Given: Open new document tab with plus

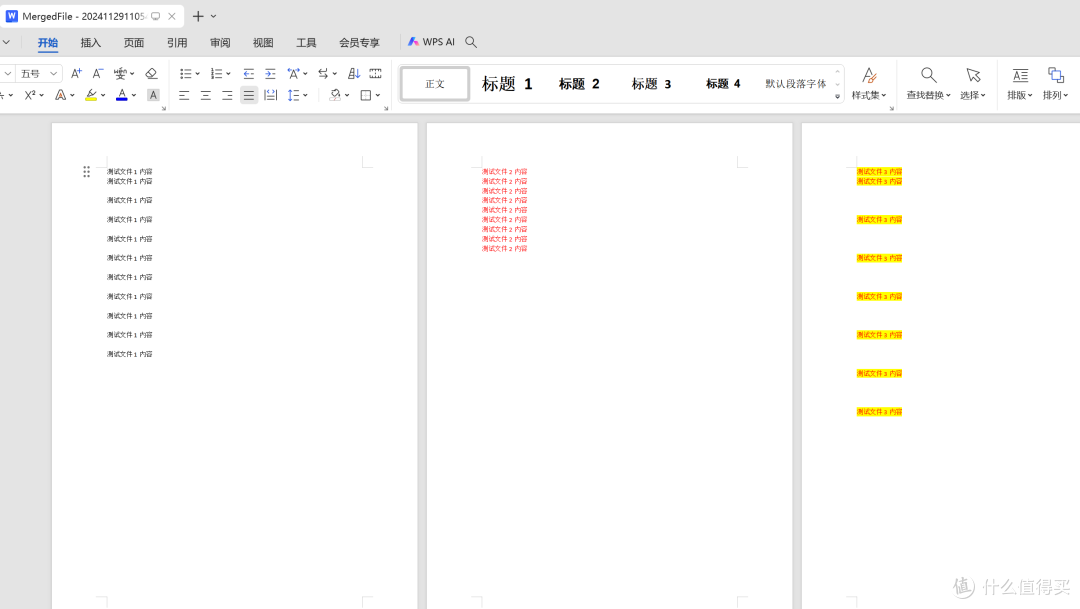Looking at the screenshot, I should point(198,16).
